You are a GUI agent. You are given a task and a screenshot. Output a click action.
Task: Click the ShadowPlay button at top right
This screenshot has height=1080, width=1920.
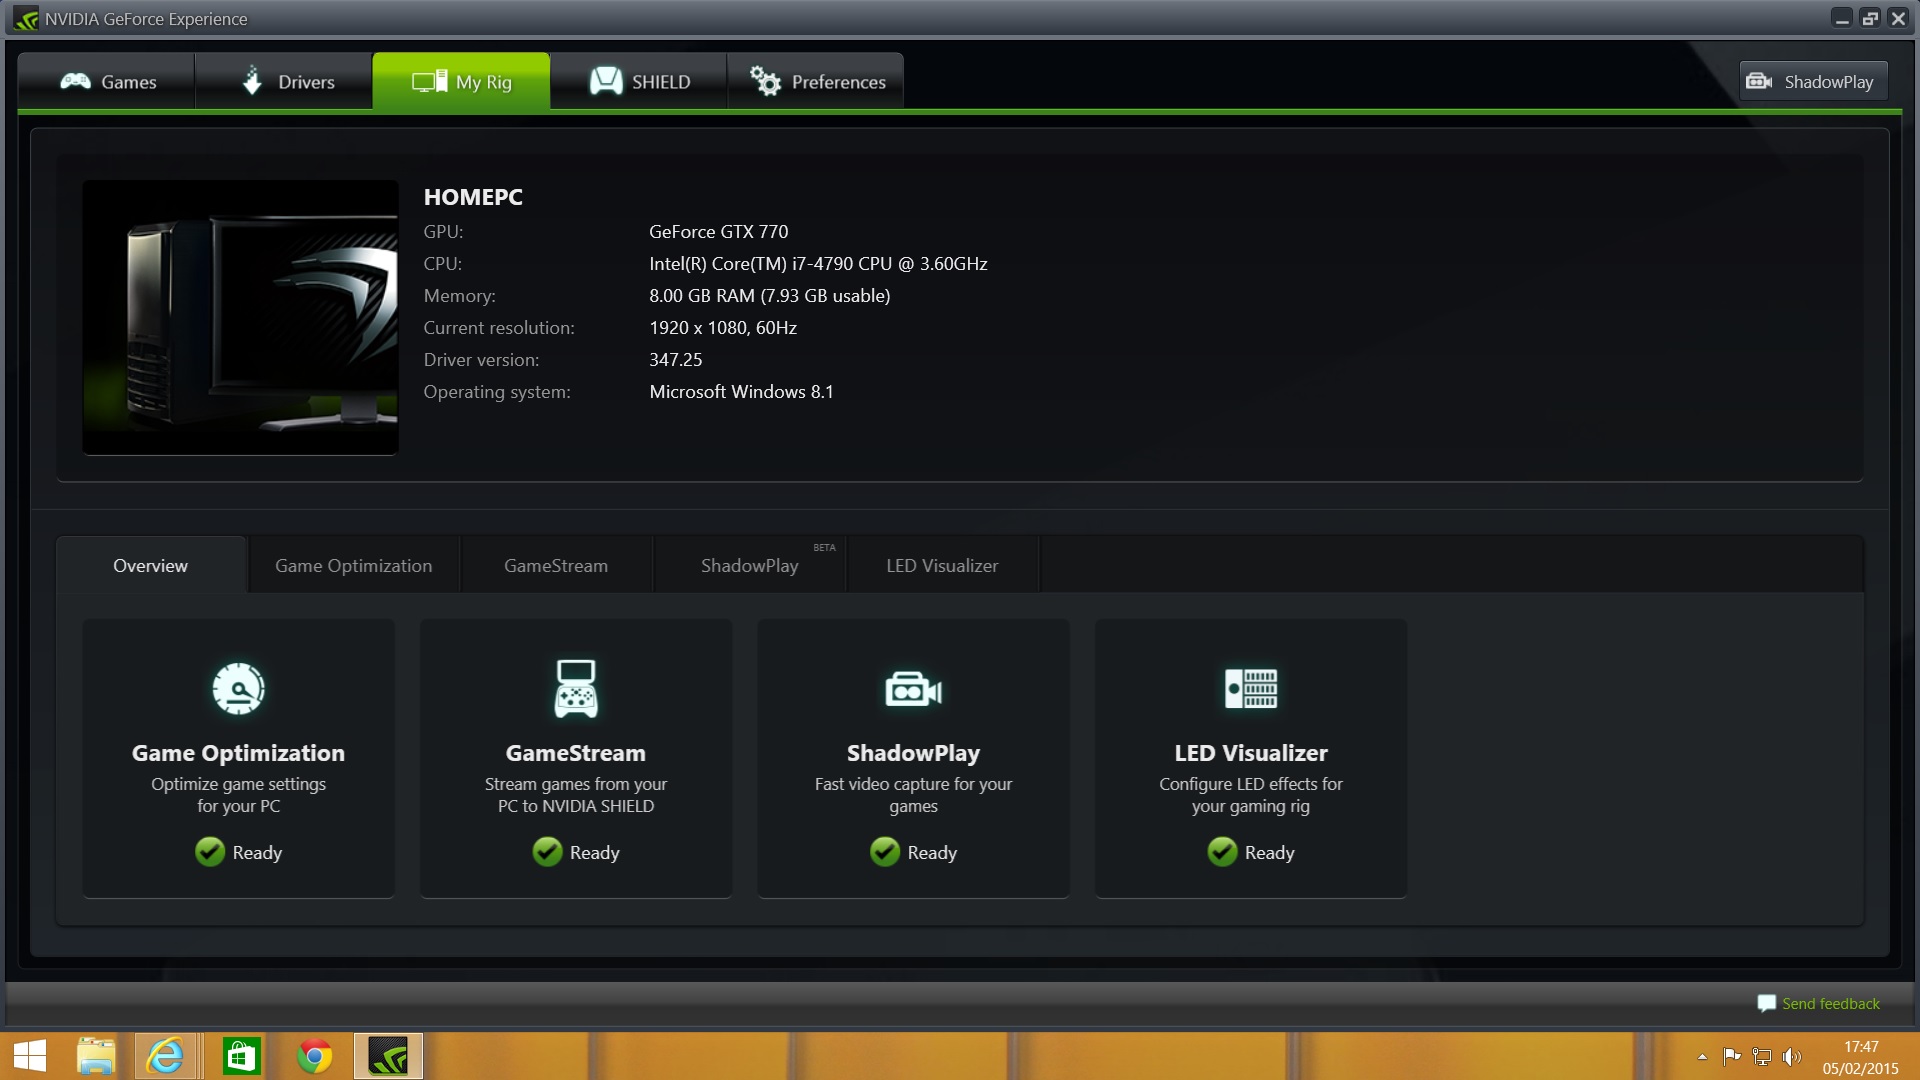[x=1813, y=81]
